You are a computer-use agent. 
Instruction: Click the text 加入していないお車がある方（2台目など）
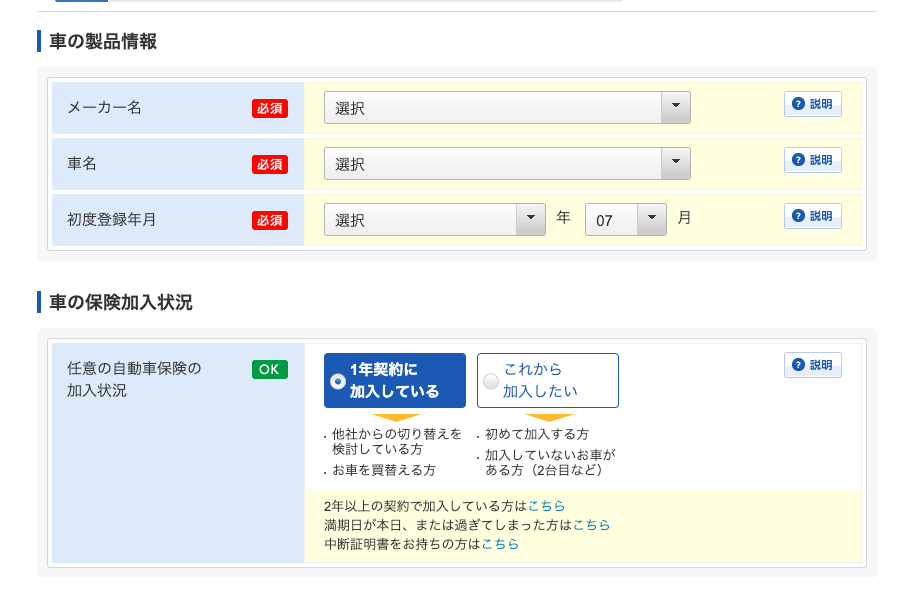pyautogui.click(x=551, y=462)
